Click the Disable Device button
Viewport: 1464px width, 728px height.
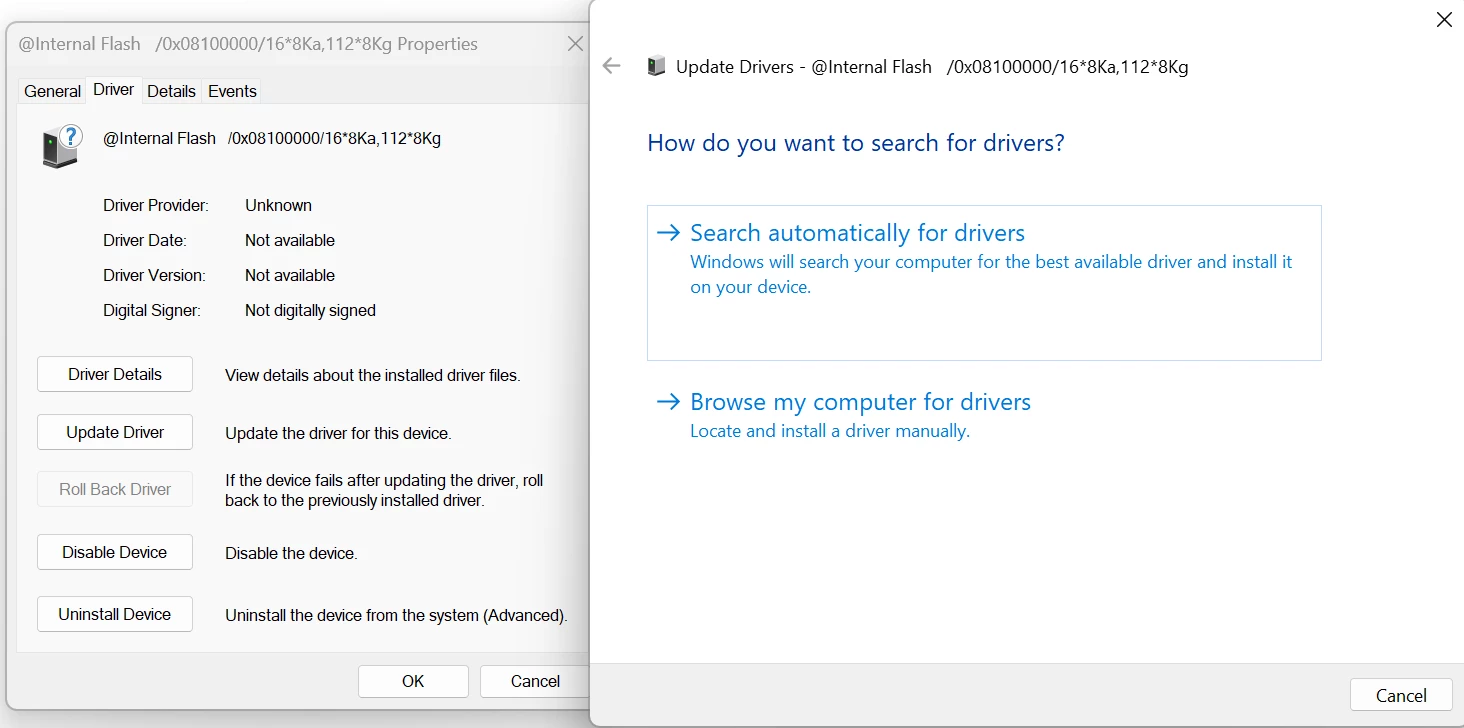tap(115, 552)
